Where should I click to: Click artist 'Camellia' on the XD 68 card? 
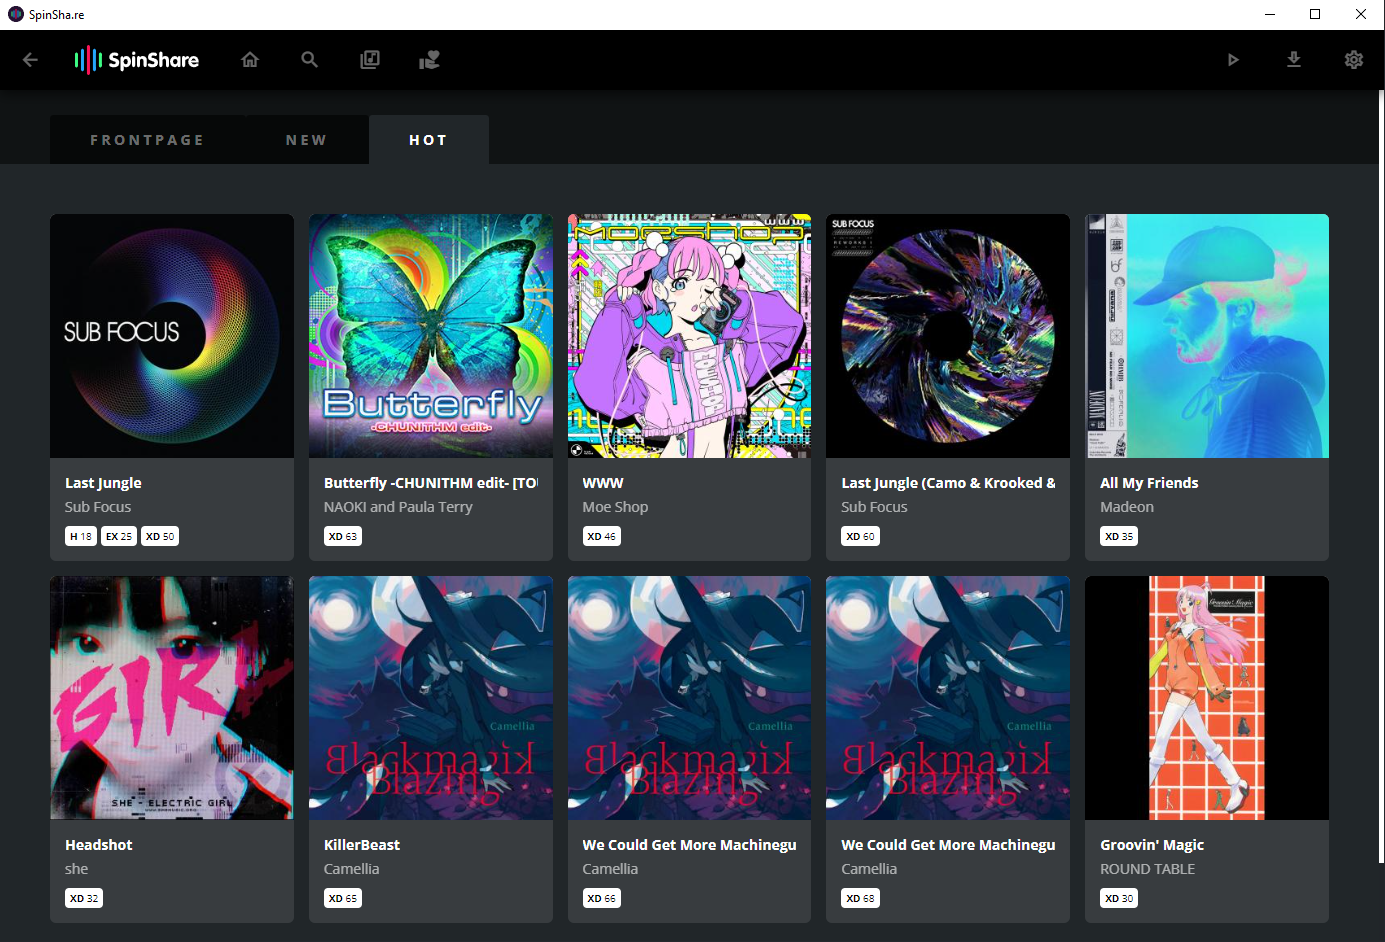click(x=869, y=869)
